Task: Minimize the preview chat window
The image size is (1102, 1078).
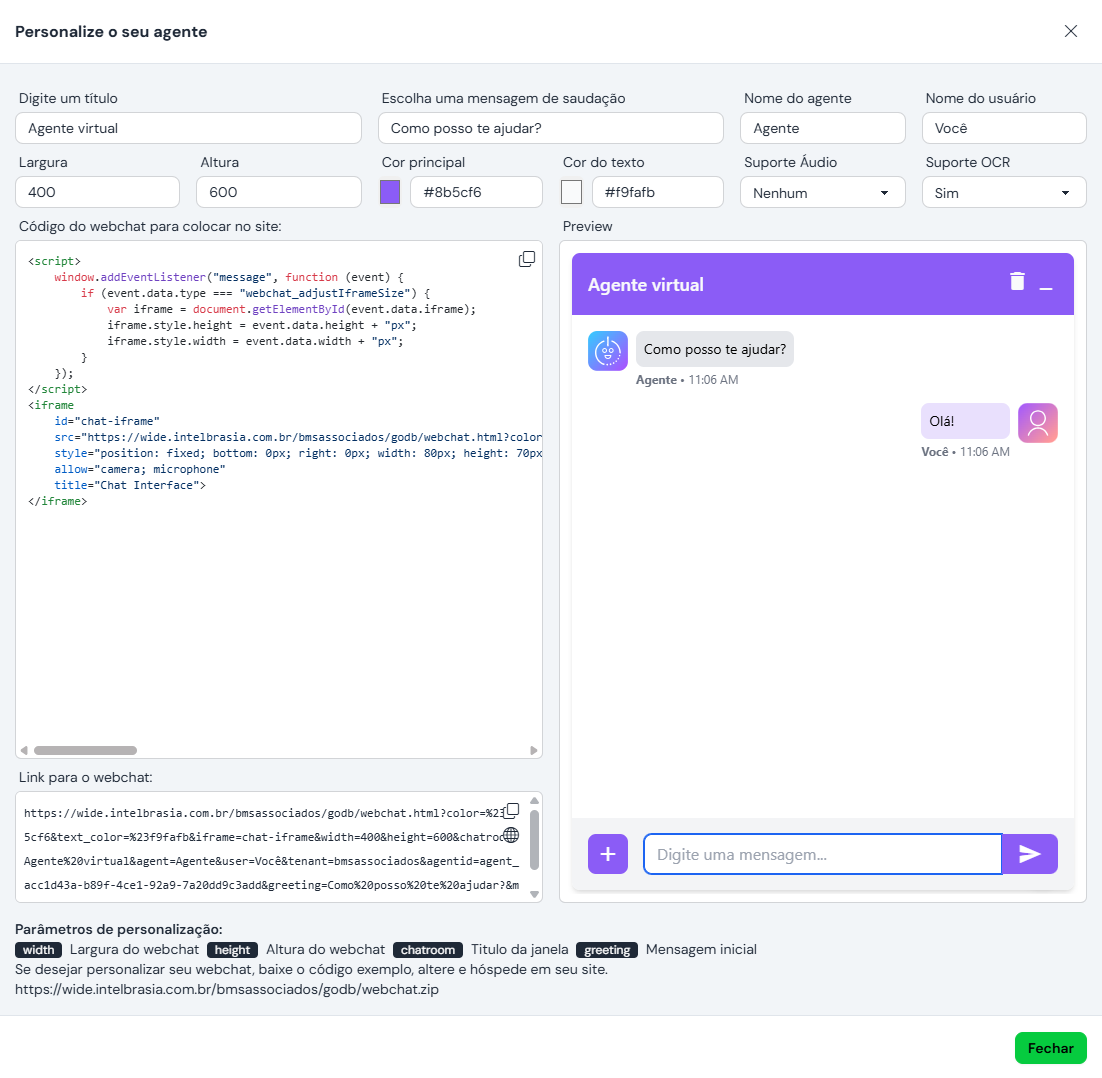Action: pos(1046,288)
